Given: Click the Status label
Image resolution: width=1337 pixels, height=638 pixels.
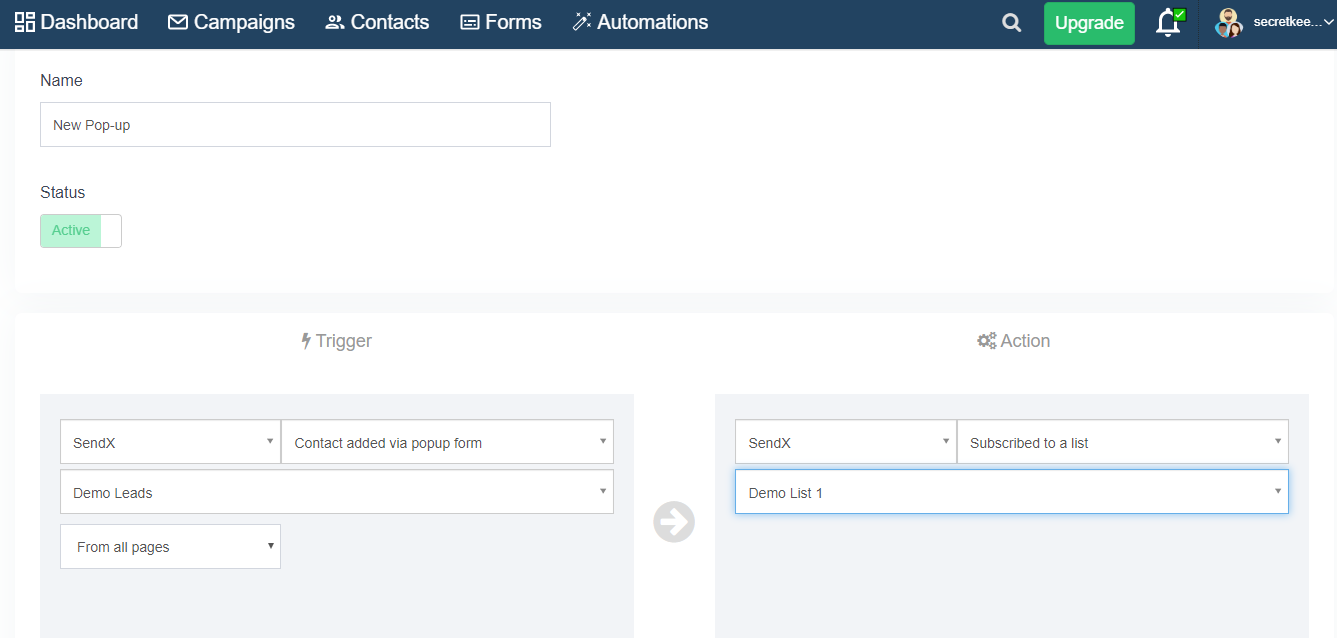Looking at the screenshot, I should (x=63, y=192).
